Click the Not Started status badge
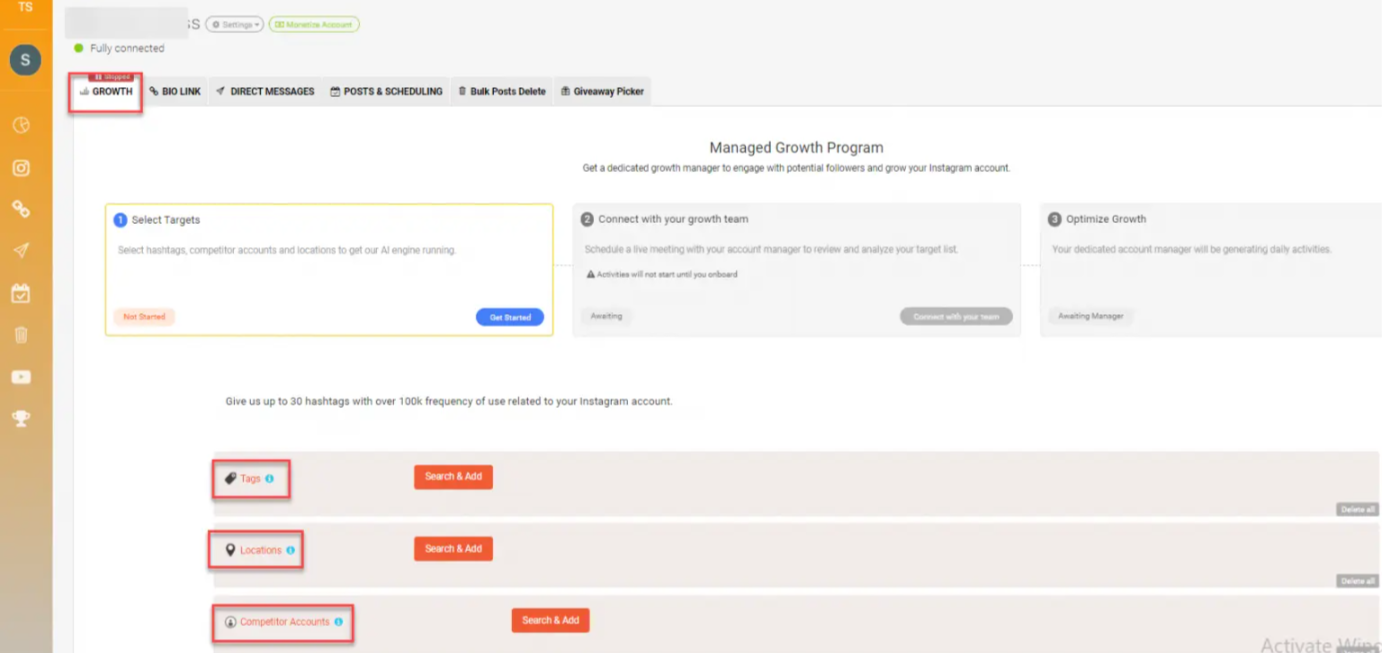The height and width of the screenshot is (653, 1383). (144, 317)
